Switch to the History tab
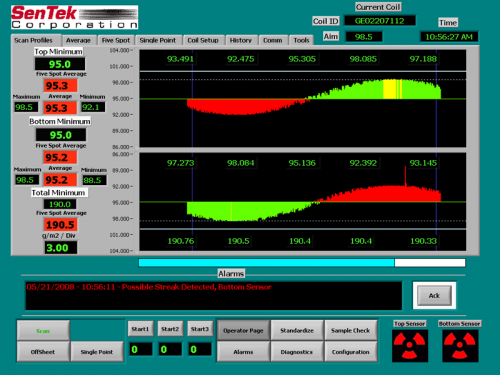The image size is (500, 375). 241,40
